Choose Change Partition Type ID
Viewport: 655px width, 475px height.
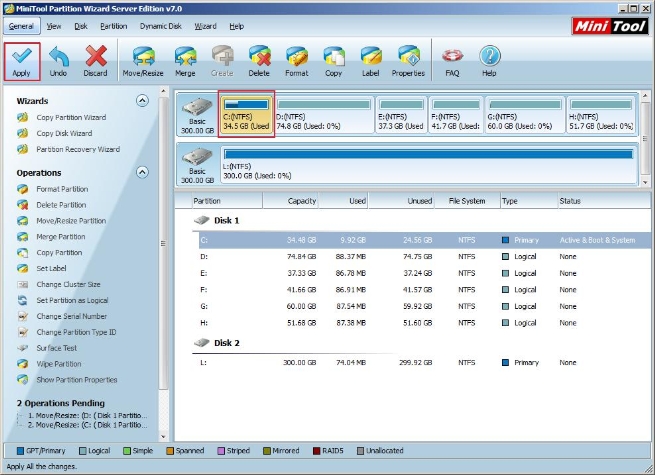[76, 332]
